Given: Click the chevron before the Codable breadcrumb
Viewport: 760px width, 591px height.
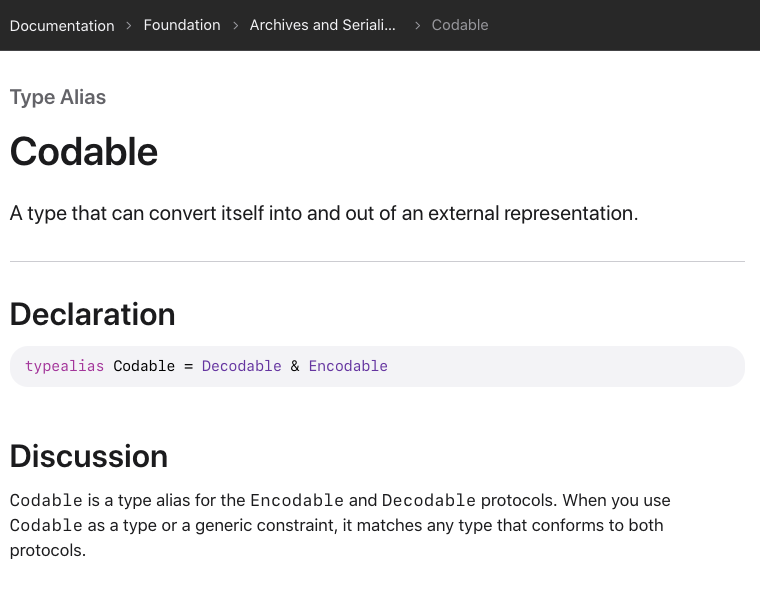Looking at the screenshot, I should click(x=418, y=25).
